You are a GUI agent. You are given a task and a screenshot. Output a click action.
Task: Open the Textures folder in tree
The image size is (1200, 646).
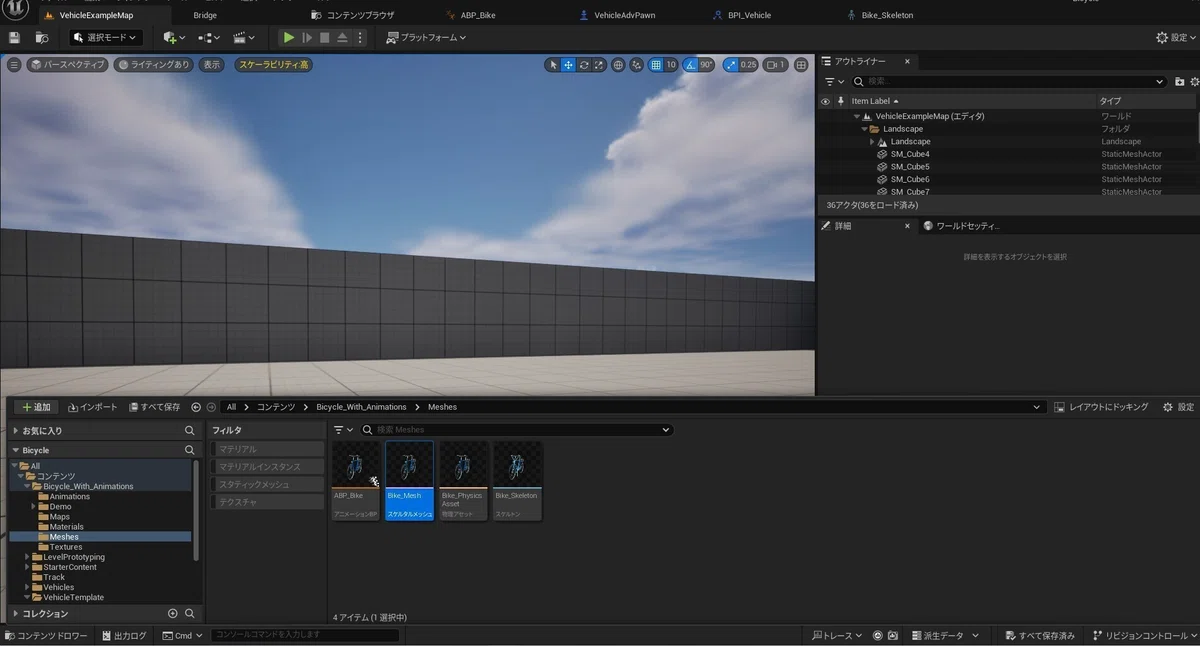click(x=66, y=547)
